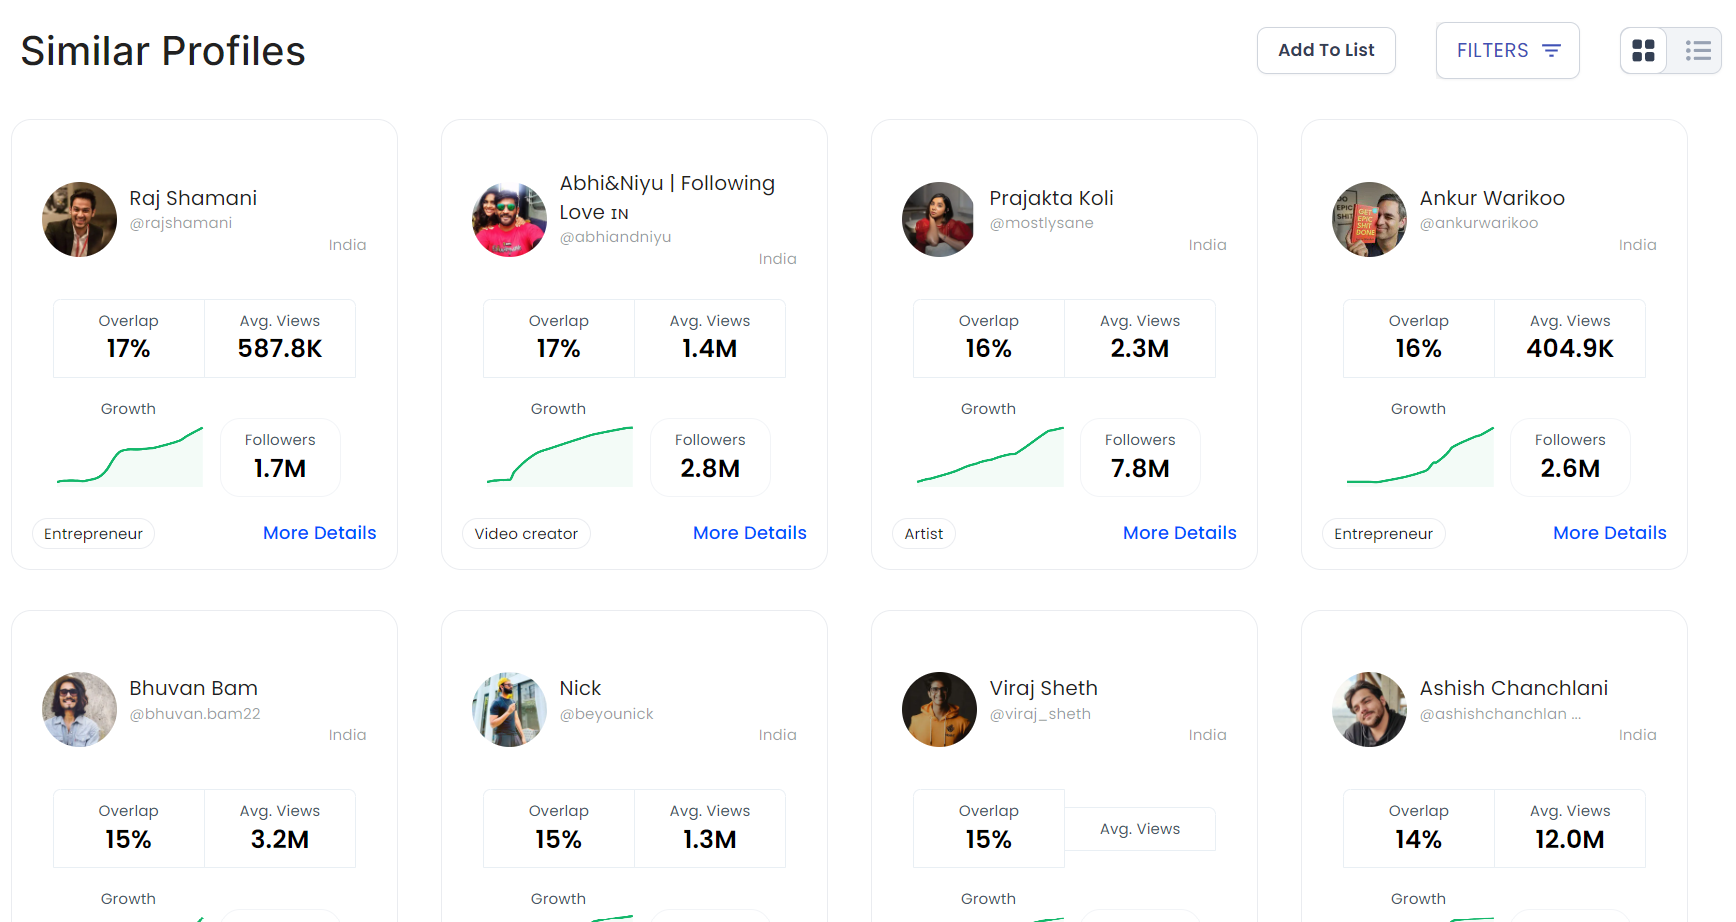Click the 2.3M average views value

[1140, 349]
